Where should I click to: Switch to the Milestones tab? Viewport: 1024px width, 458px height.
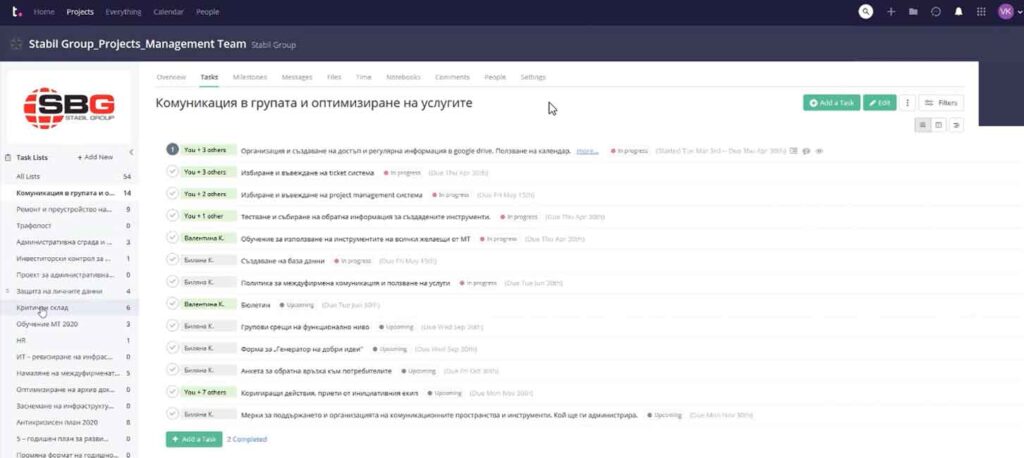(250, 77)
